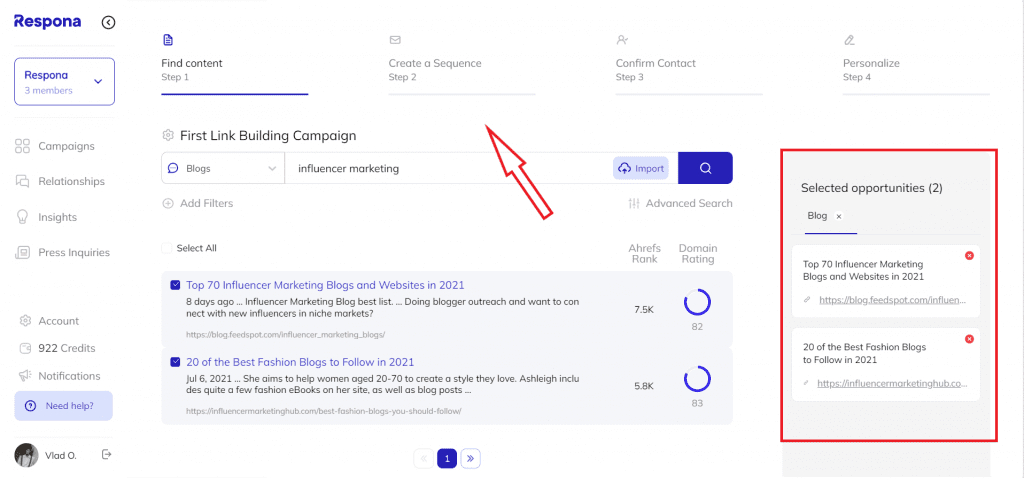The height and width of the screenshot is (478, 1024).
Task: Uncheck 20 of the Best Fashion Blogs result
Action: click(x=175, y=362)
